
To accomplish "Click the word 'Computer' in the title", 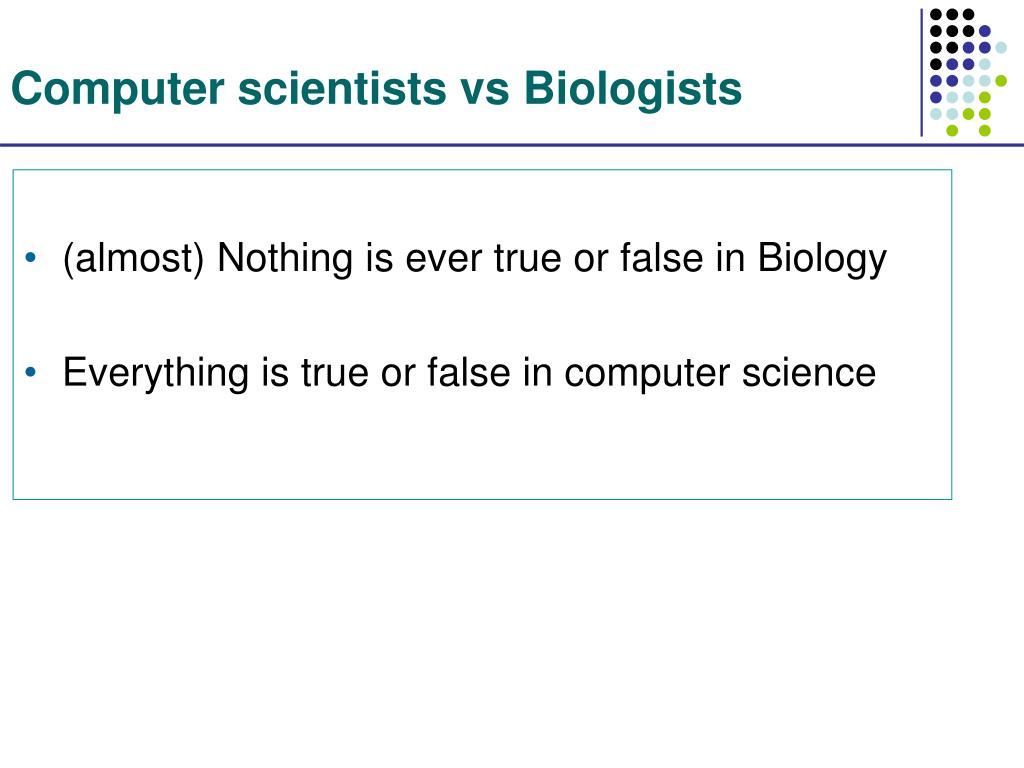I will point(118,89).
